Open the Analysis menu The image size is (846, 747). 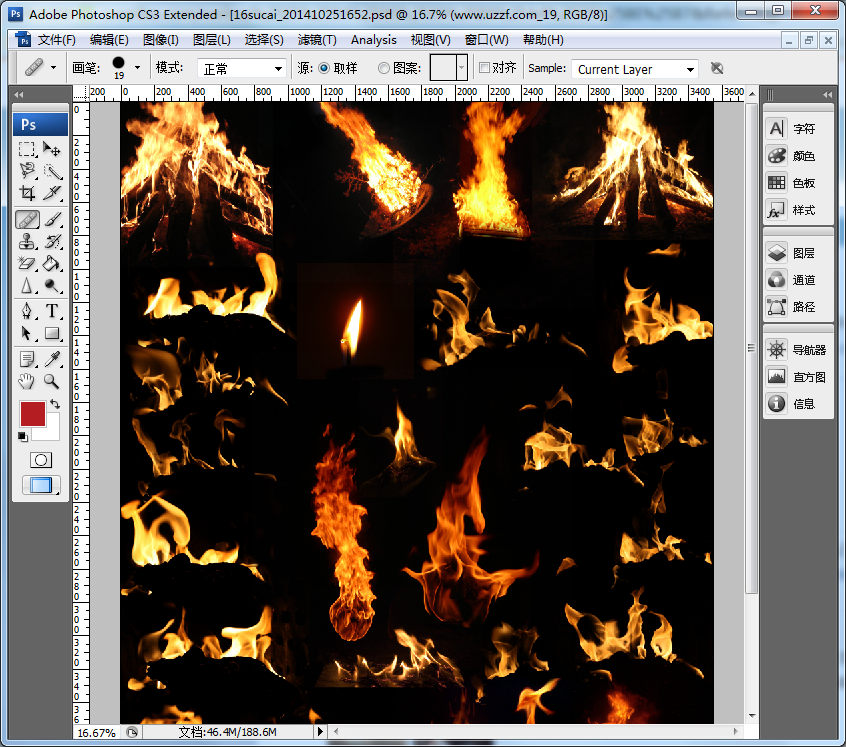click(373, 40)
